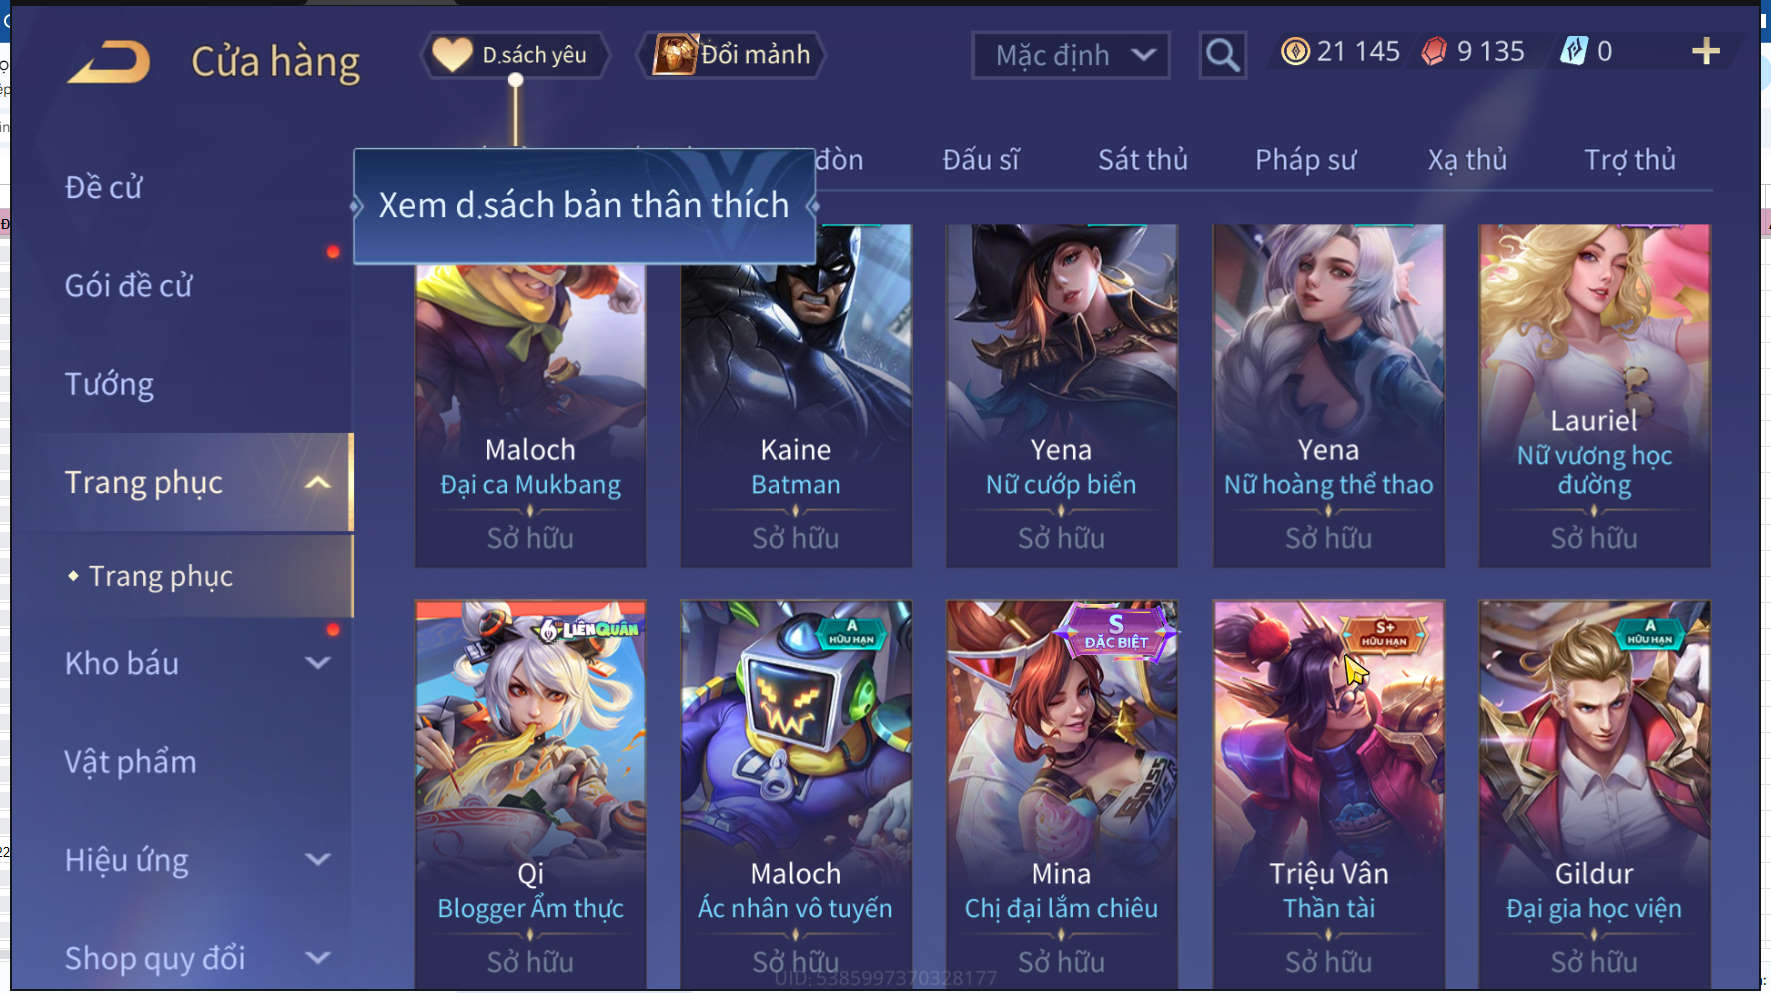This screenshot has width=1771, height=993.
Task: Click the plus icon to add currency
Action: point(1705,51)
